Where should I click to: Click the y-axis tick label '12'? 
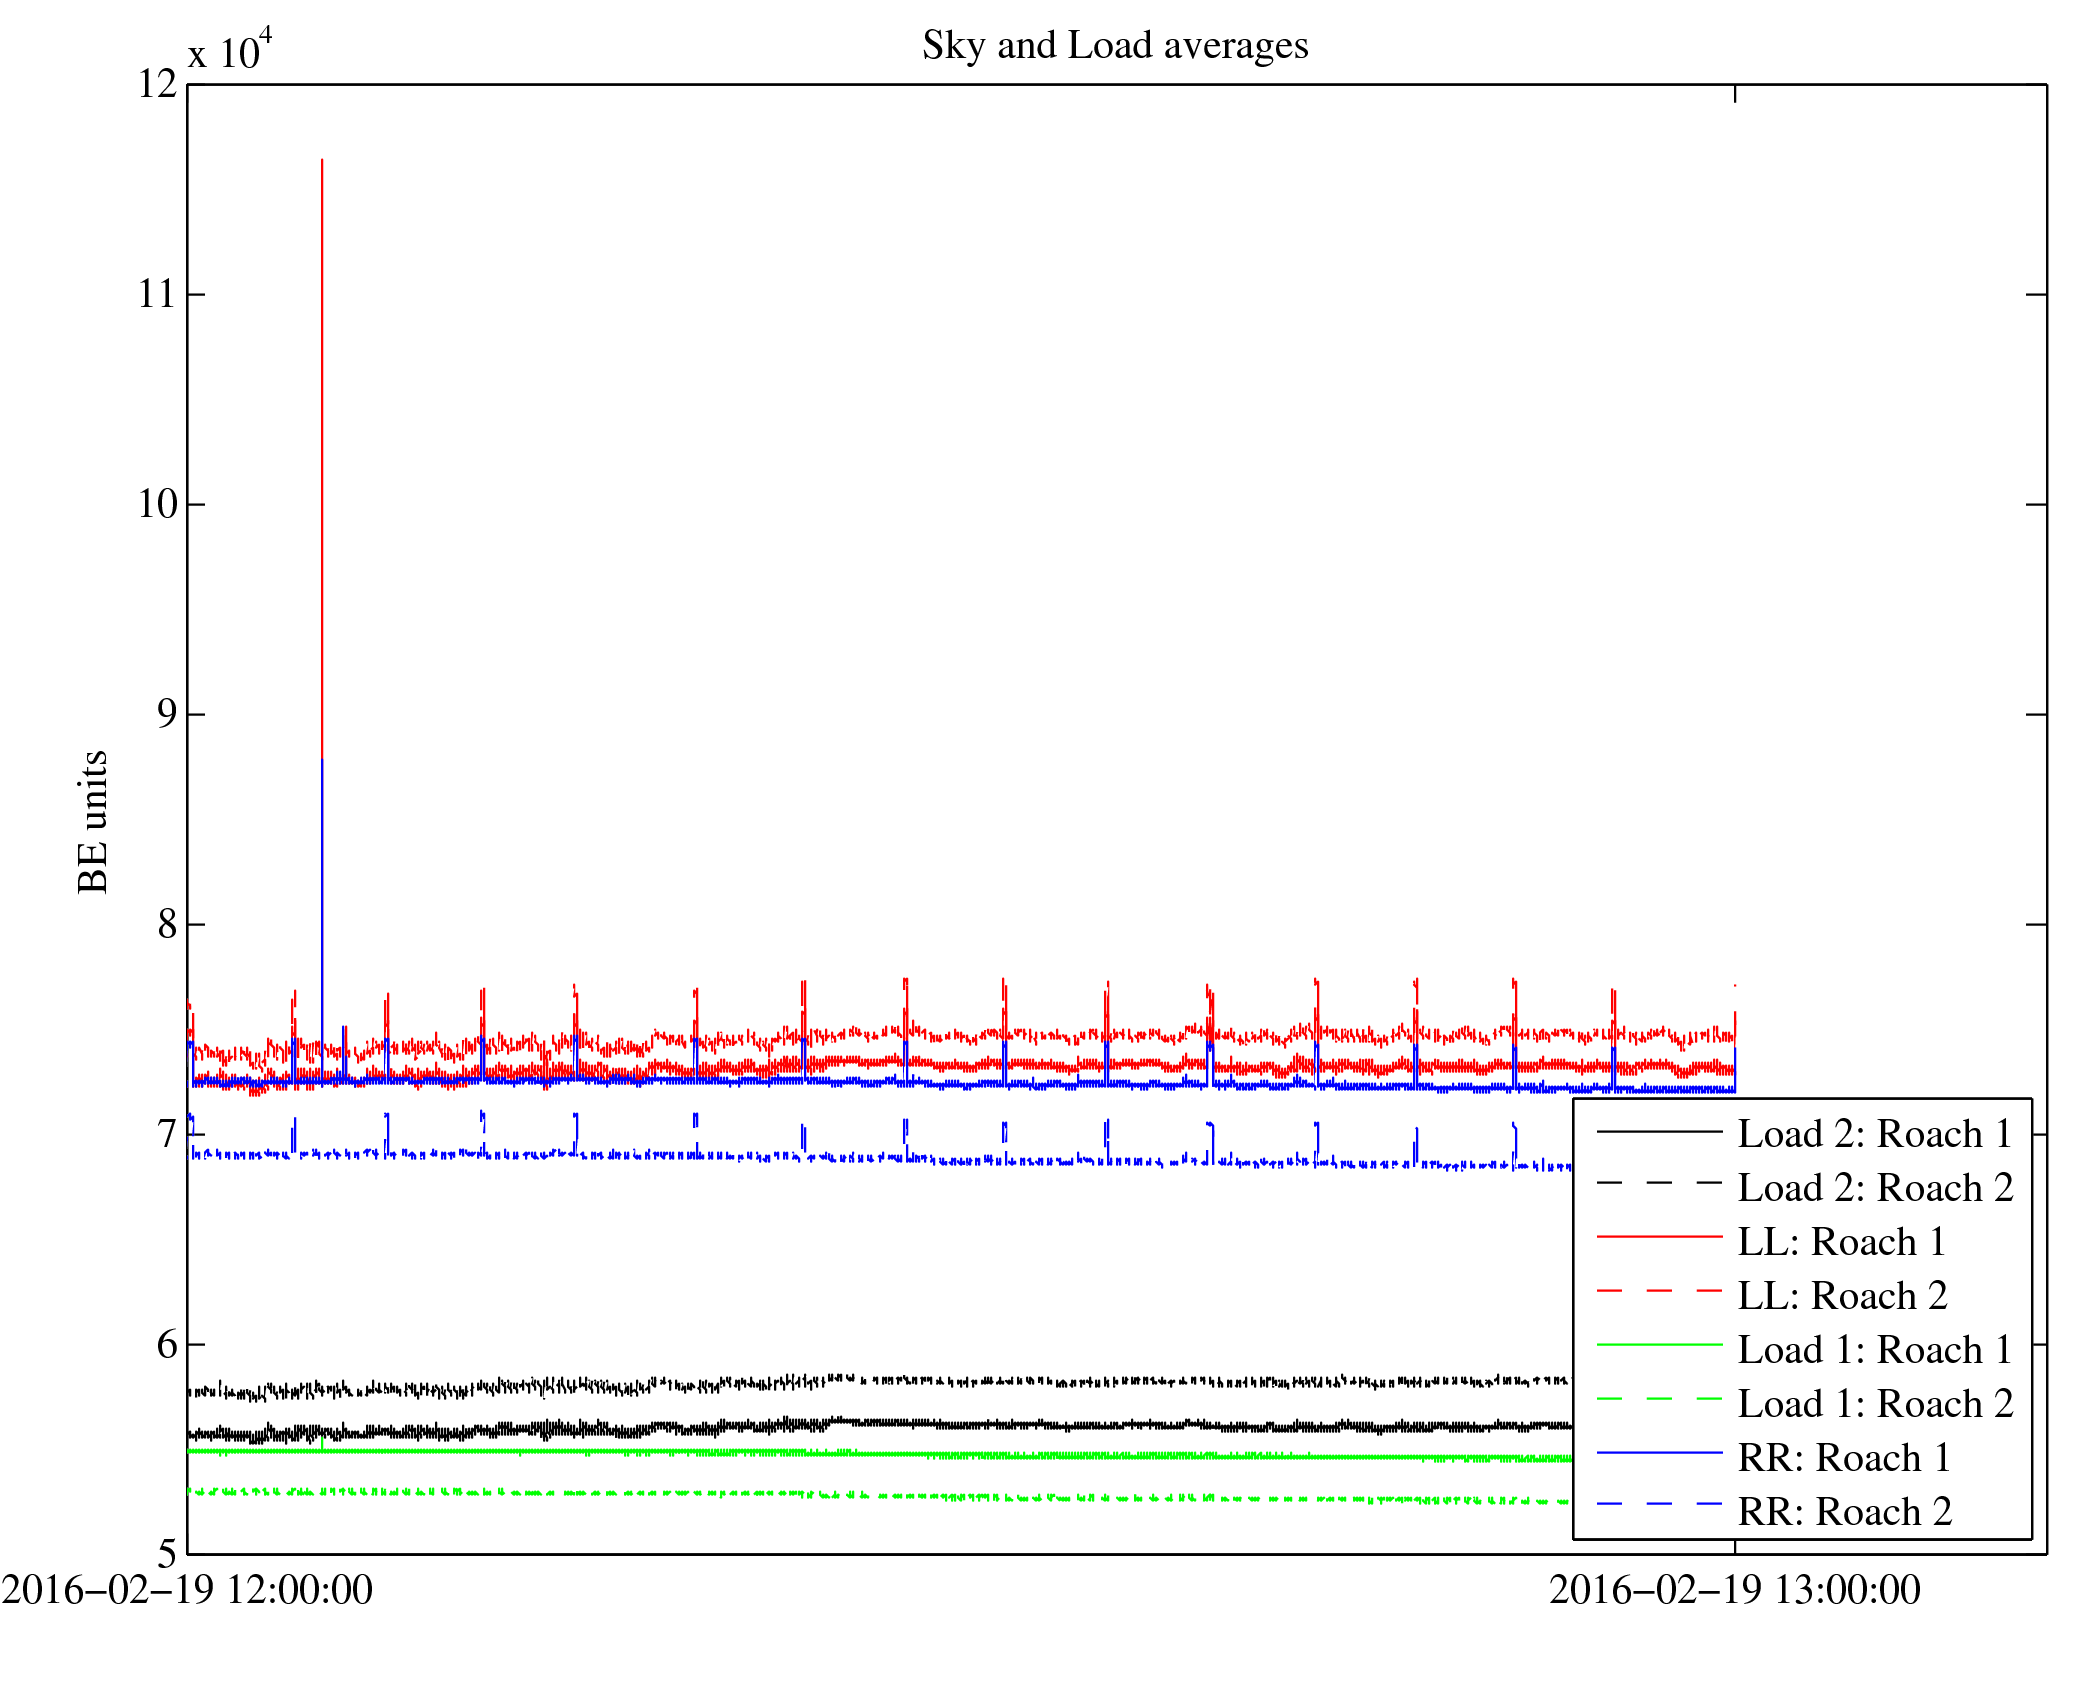click(x=157, y=84)
